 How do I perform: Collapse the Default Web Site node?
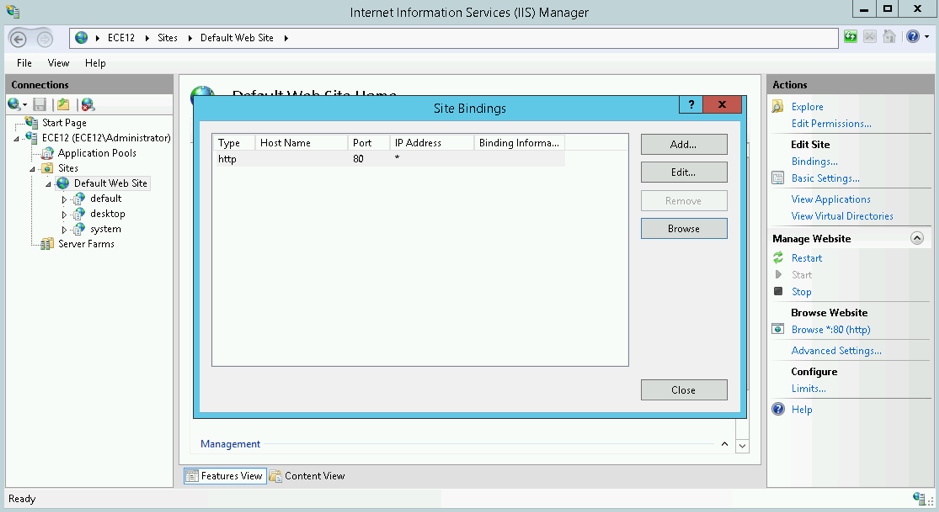[49, 184]
